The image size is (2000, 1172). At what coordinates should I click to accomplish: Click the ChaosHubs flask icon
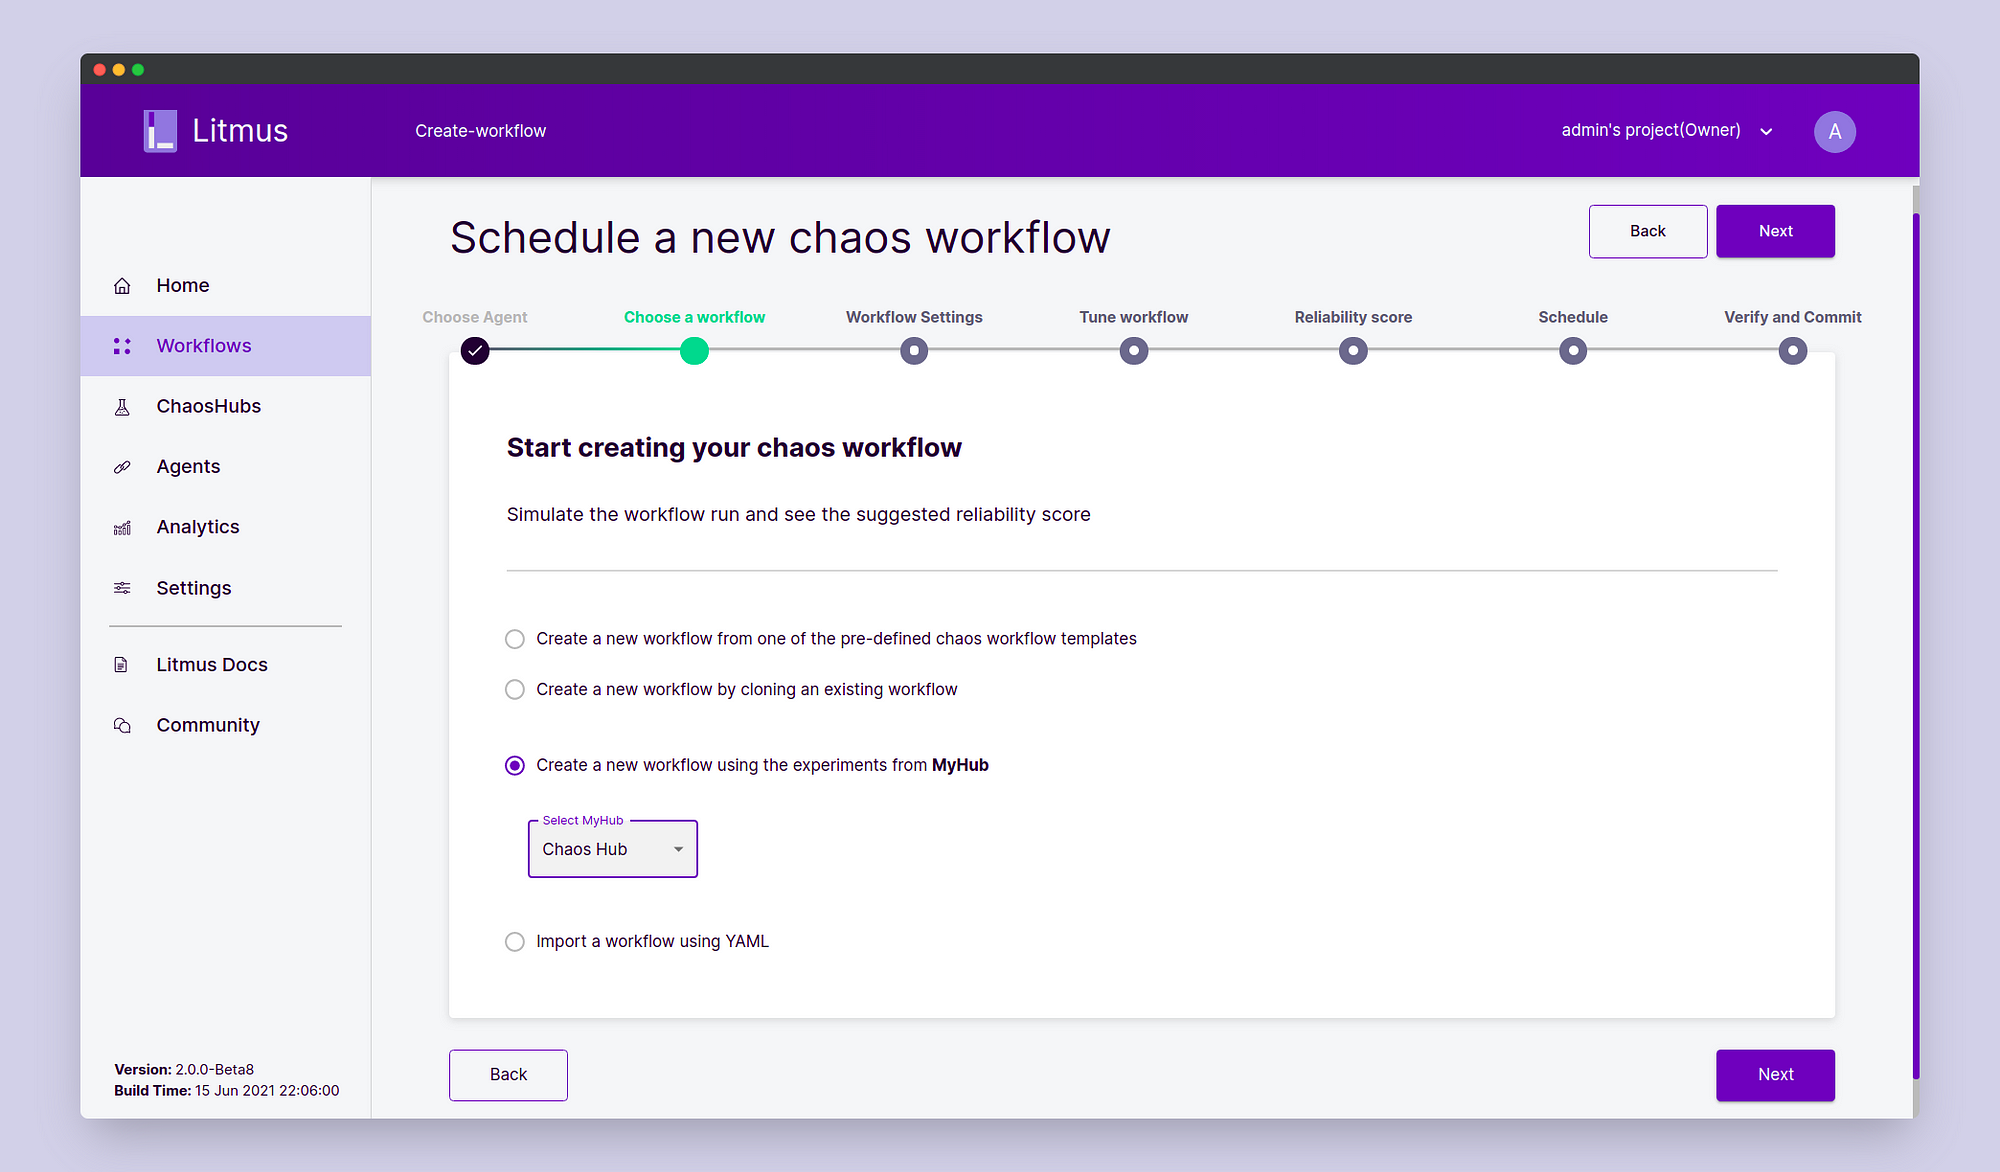[x=122, y=407]
